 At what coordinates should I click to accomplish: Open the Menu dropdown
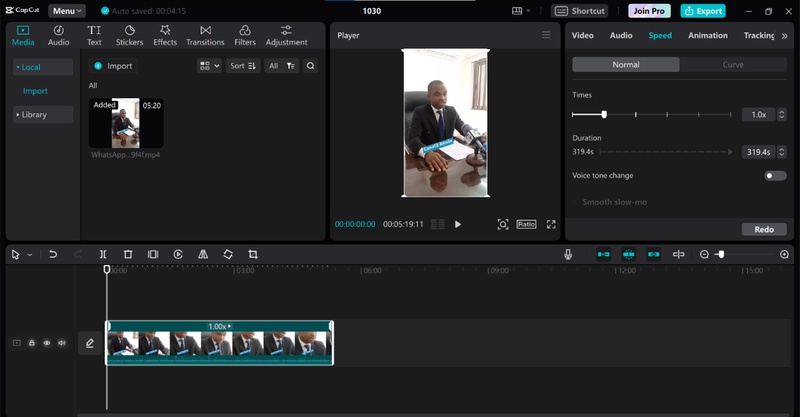tap(67, 11)
